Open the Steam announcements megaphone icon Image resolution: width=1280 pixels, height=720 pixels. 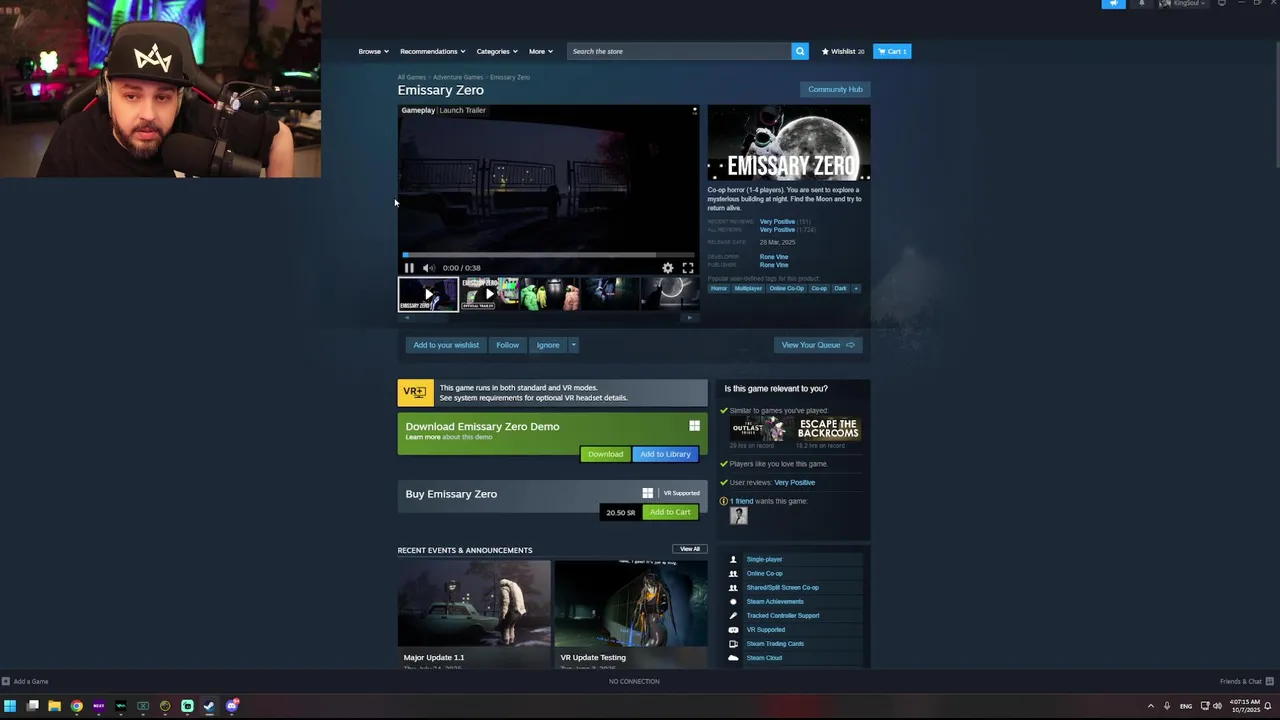coord(1113,4)
